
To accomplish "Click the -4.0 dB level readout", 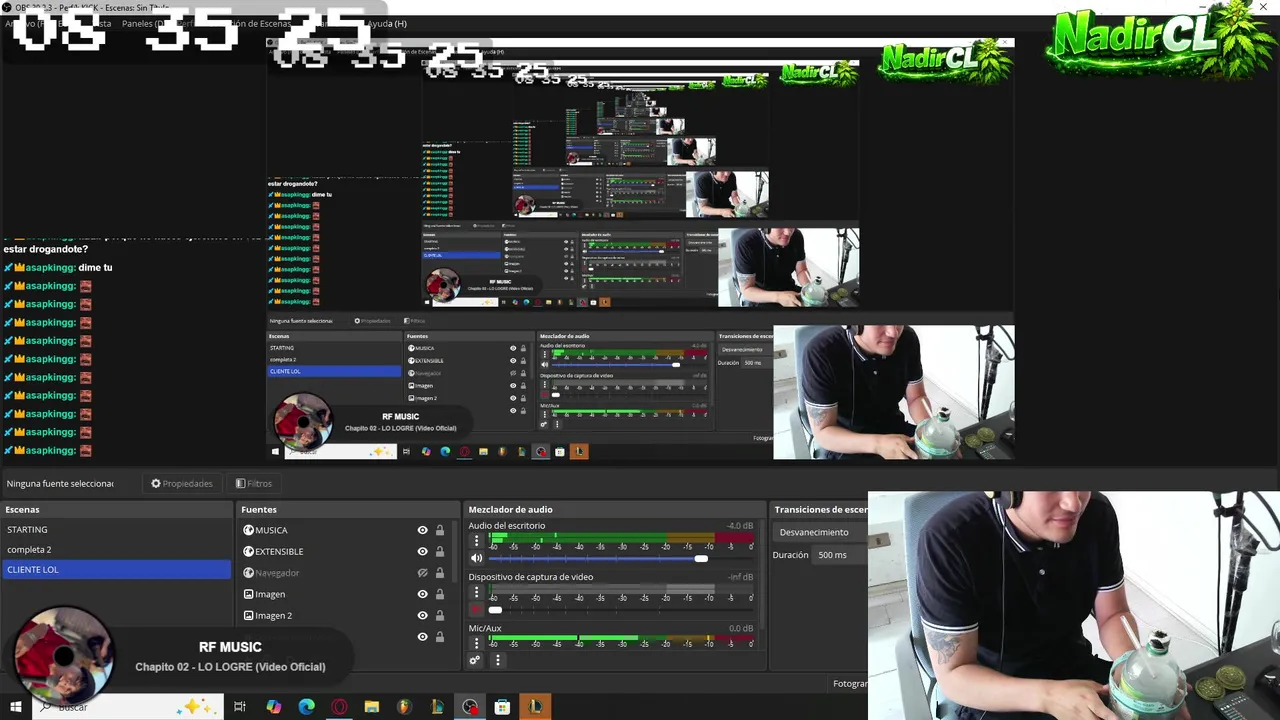I will click(740, 526).
